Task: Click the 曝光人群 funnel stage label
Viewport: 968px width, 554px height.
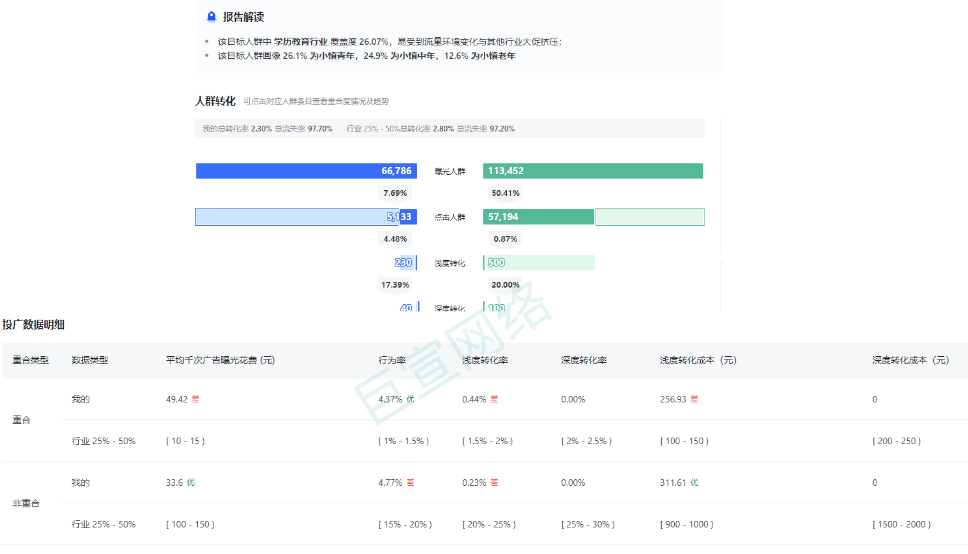Action: (x=449, y=171)
